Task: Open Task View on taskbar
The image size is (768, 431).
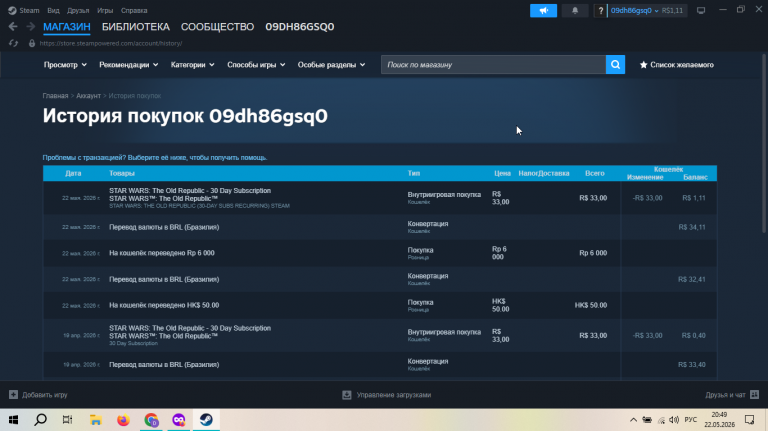Action: [x=68, y=420]
